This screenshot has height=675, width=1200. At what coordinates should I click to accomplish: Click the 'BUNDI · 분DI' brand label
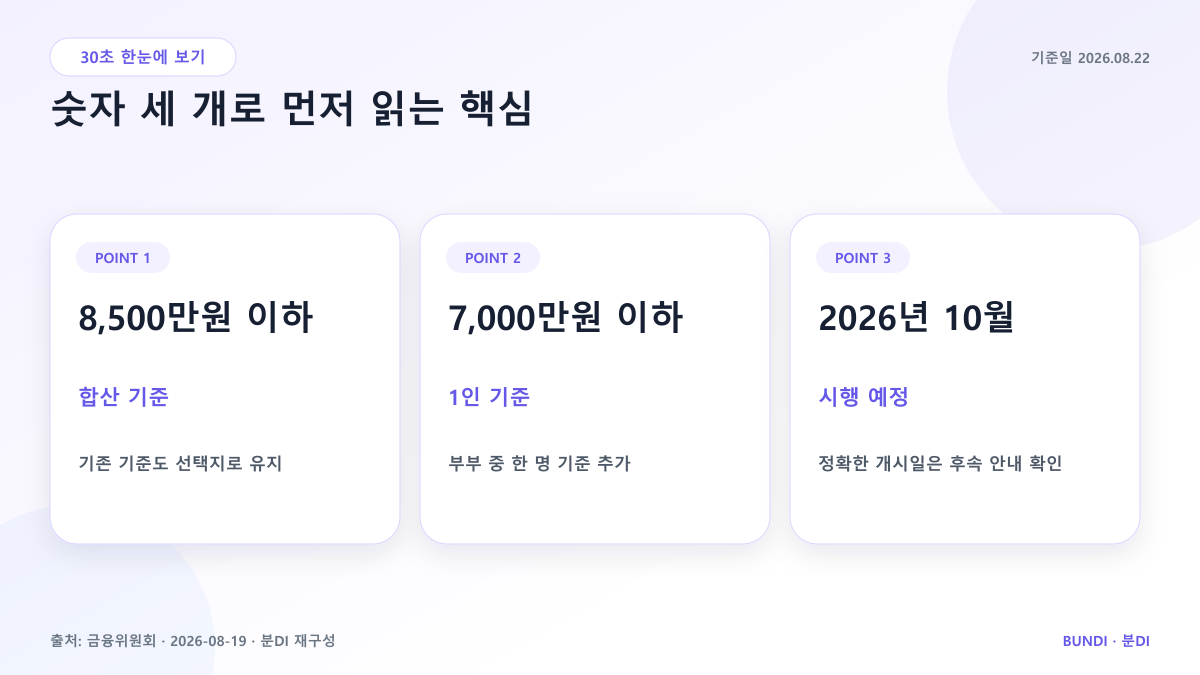[x=1106, y=640]
